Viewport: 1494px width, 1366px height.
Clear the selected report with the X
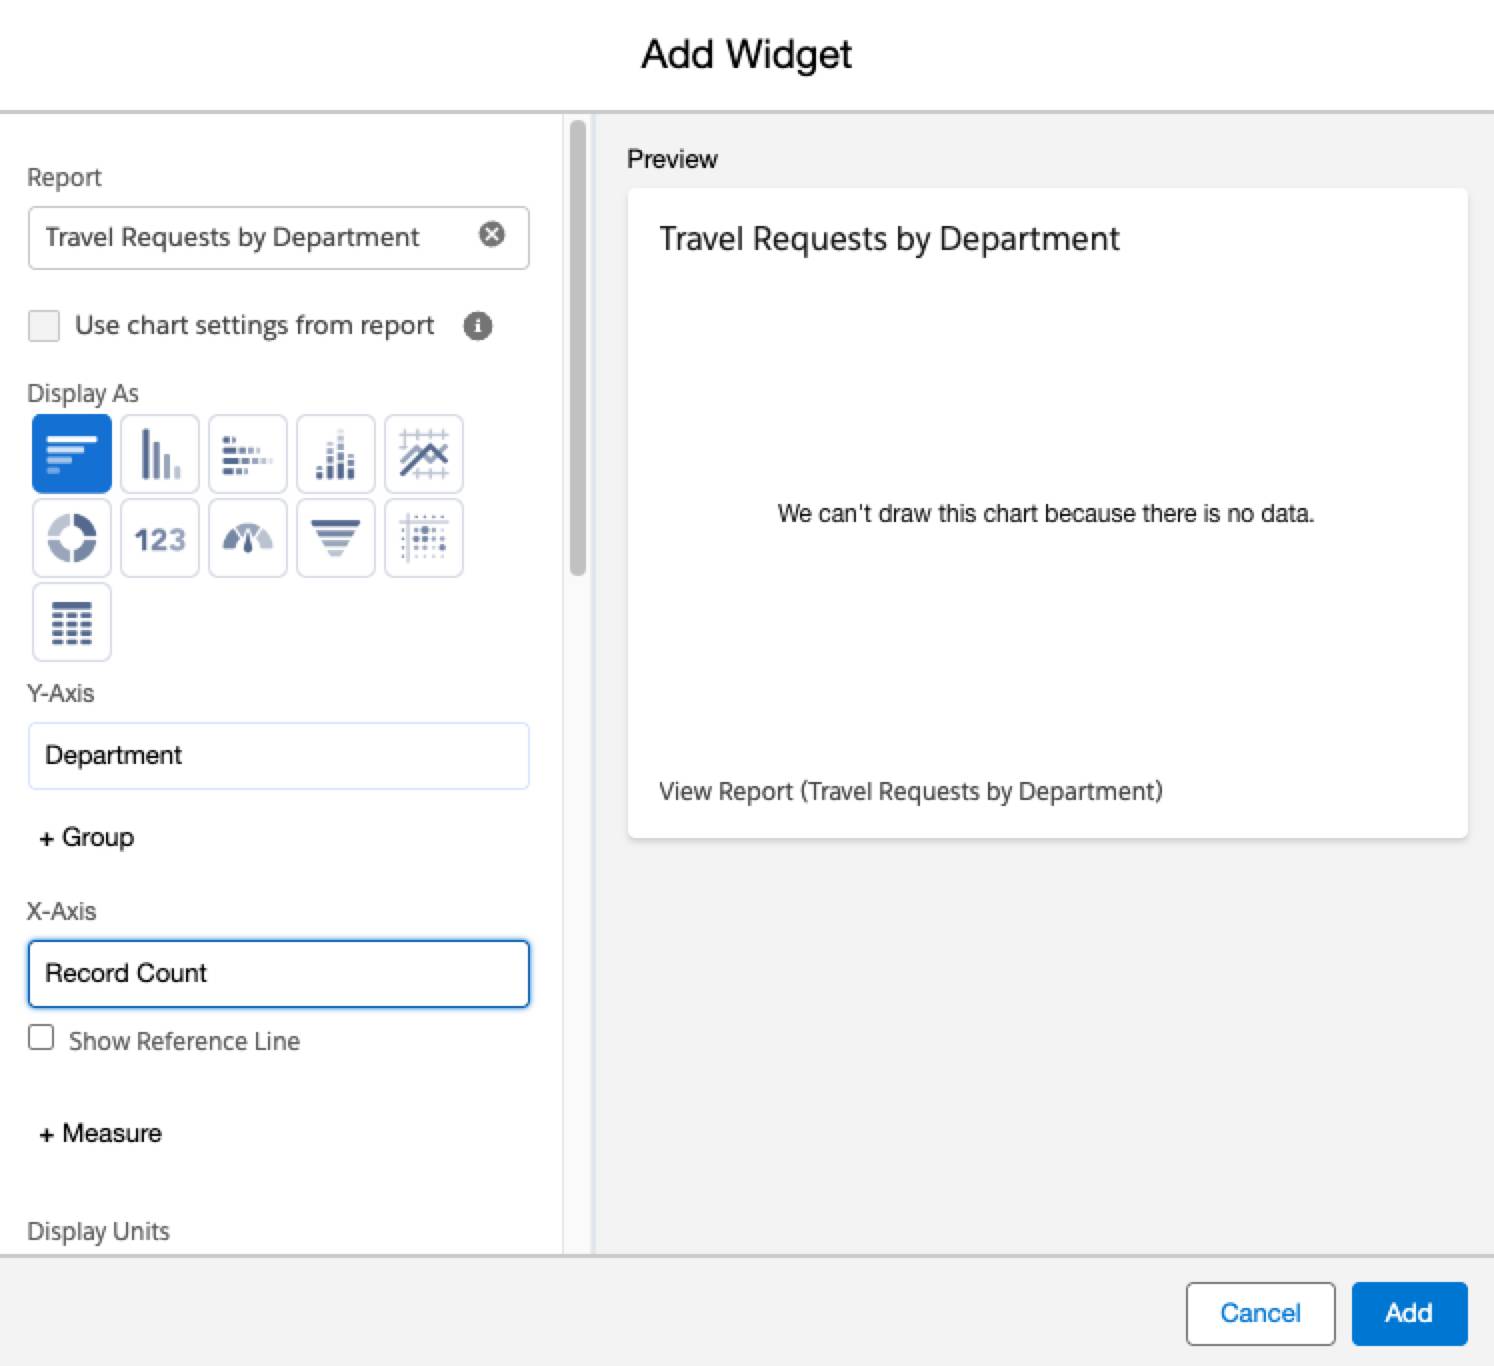(x=491, y=234)
